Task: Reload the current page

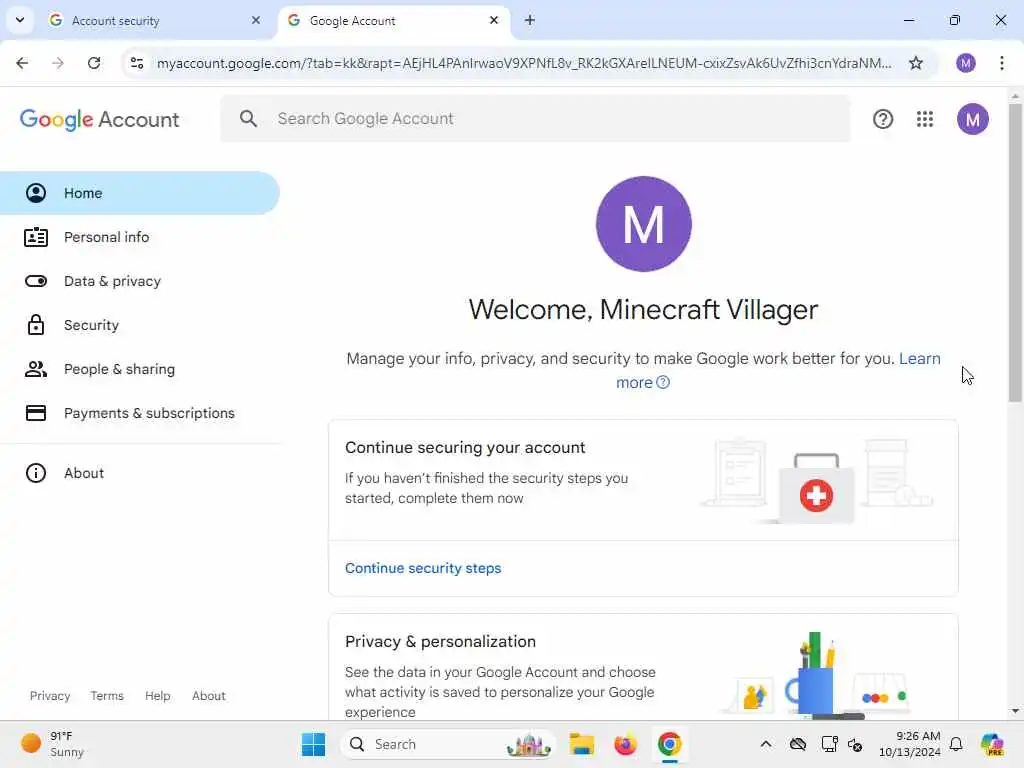Action: click(94, 63)
